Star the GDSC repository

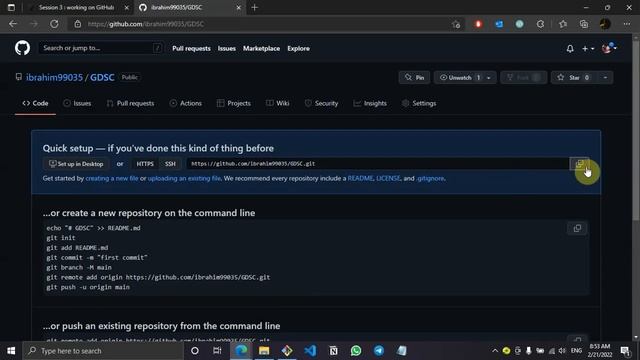pyautogui.click(x=574, y=78)
